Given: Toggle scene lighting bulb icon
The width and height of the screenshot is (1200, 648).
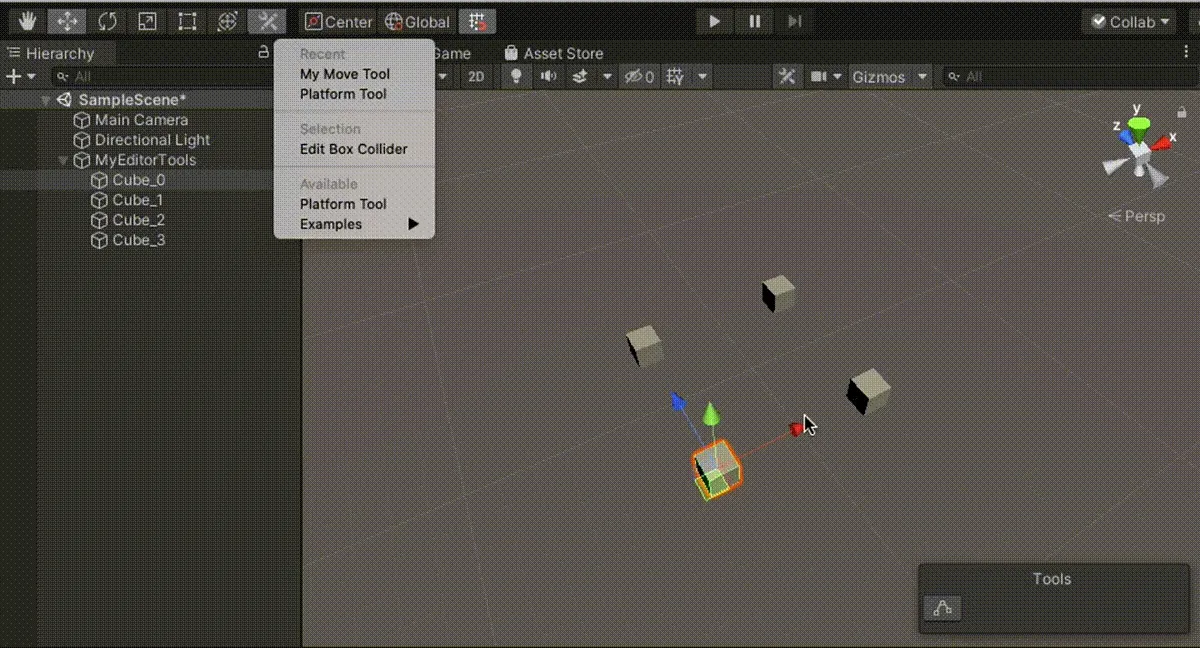Looking at the screenshot, I should click(516, 77).
